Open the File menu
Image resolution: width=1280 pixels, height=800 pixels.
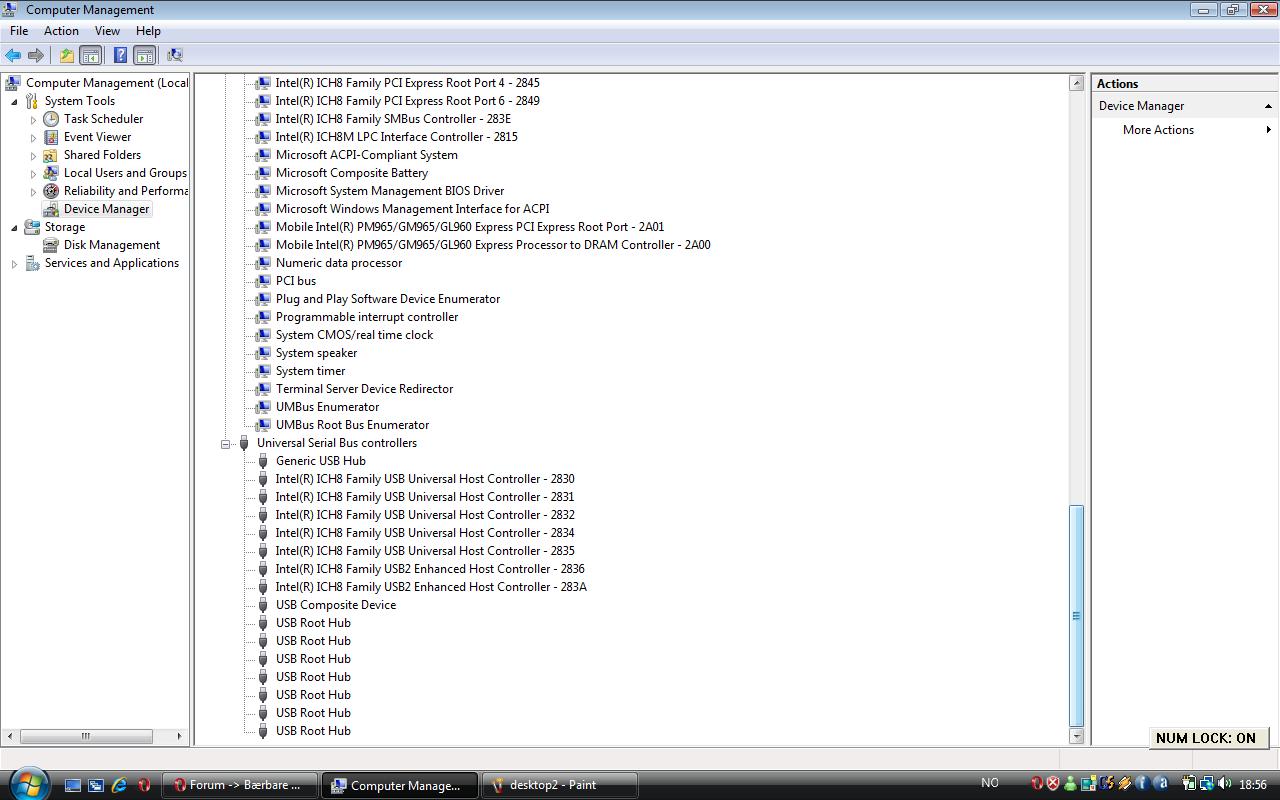[x=19, y=31]
